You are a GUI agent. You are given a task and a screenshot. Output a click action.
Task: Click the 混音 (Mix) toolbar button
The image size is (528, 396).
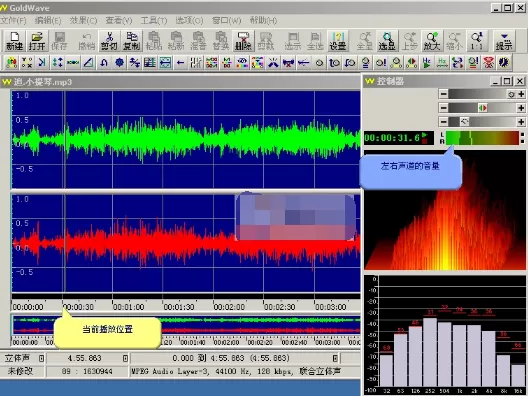tap(198, 41)
